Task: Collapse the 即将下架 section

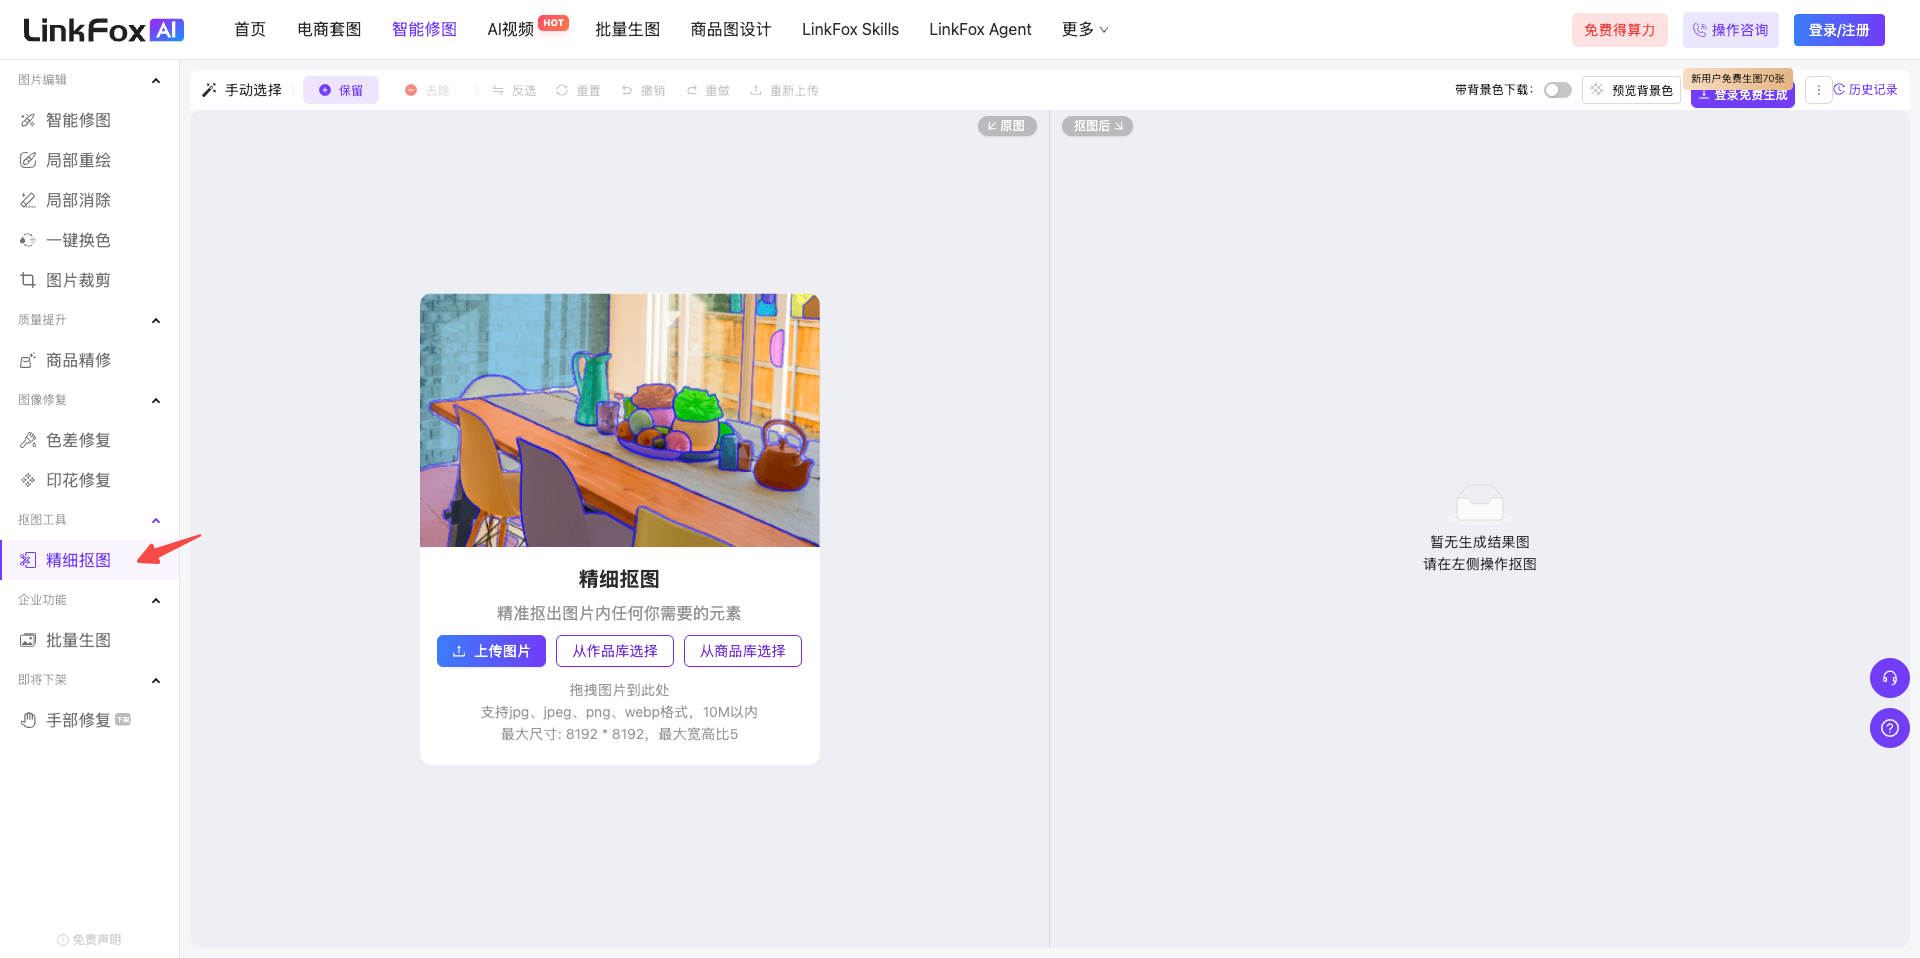Action: coord(156,680)
